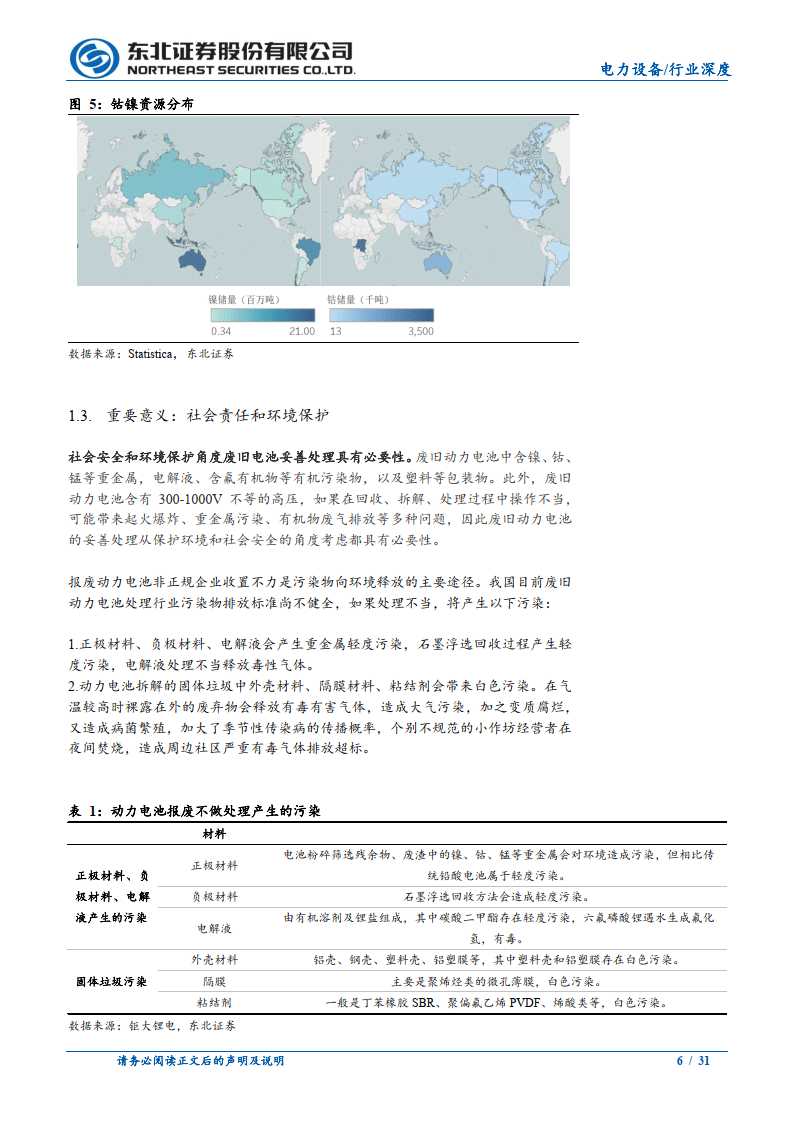The width and height of the screenshot is (794, 1123).
Task: Click the footer notice 请务必阅读正文后的声明及说明
Action: [x=200, y=1061]
